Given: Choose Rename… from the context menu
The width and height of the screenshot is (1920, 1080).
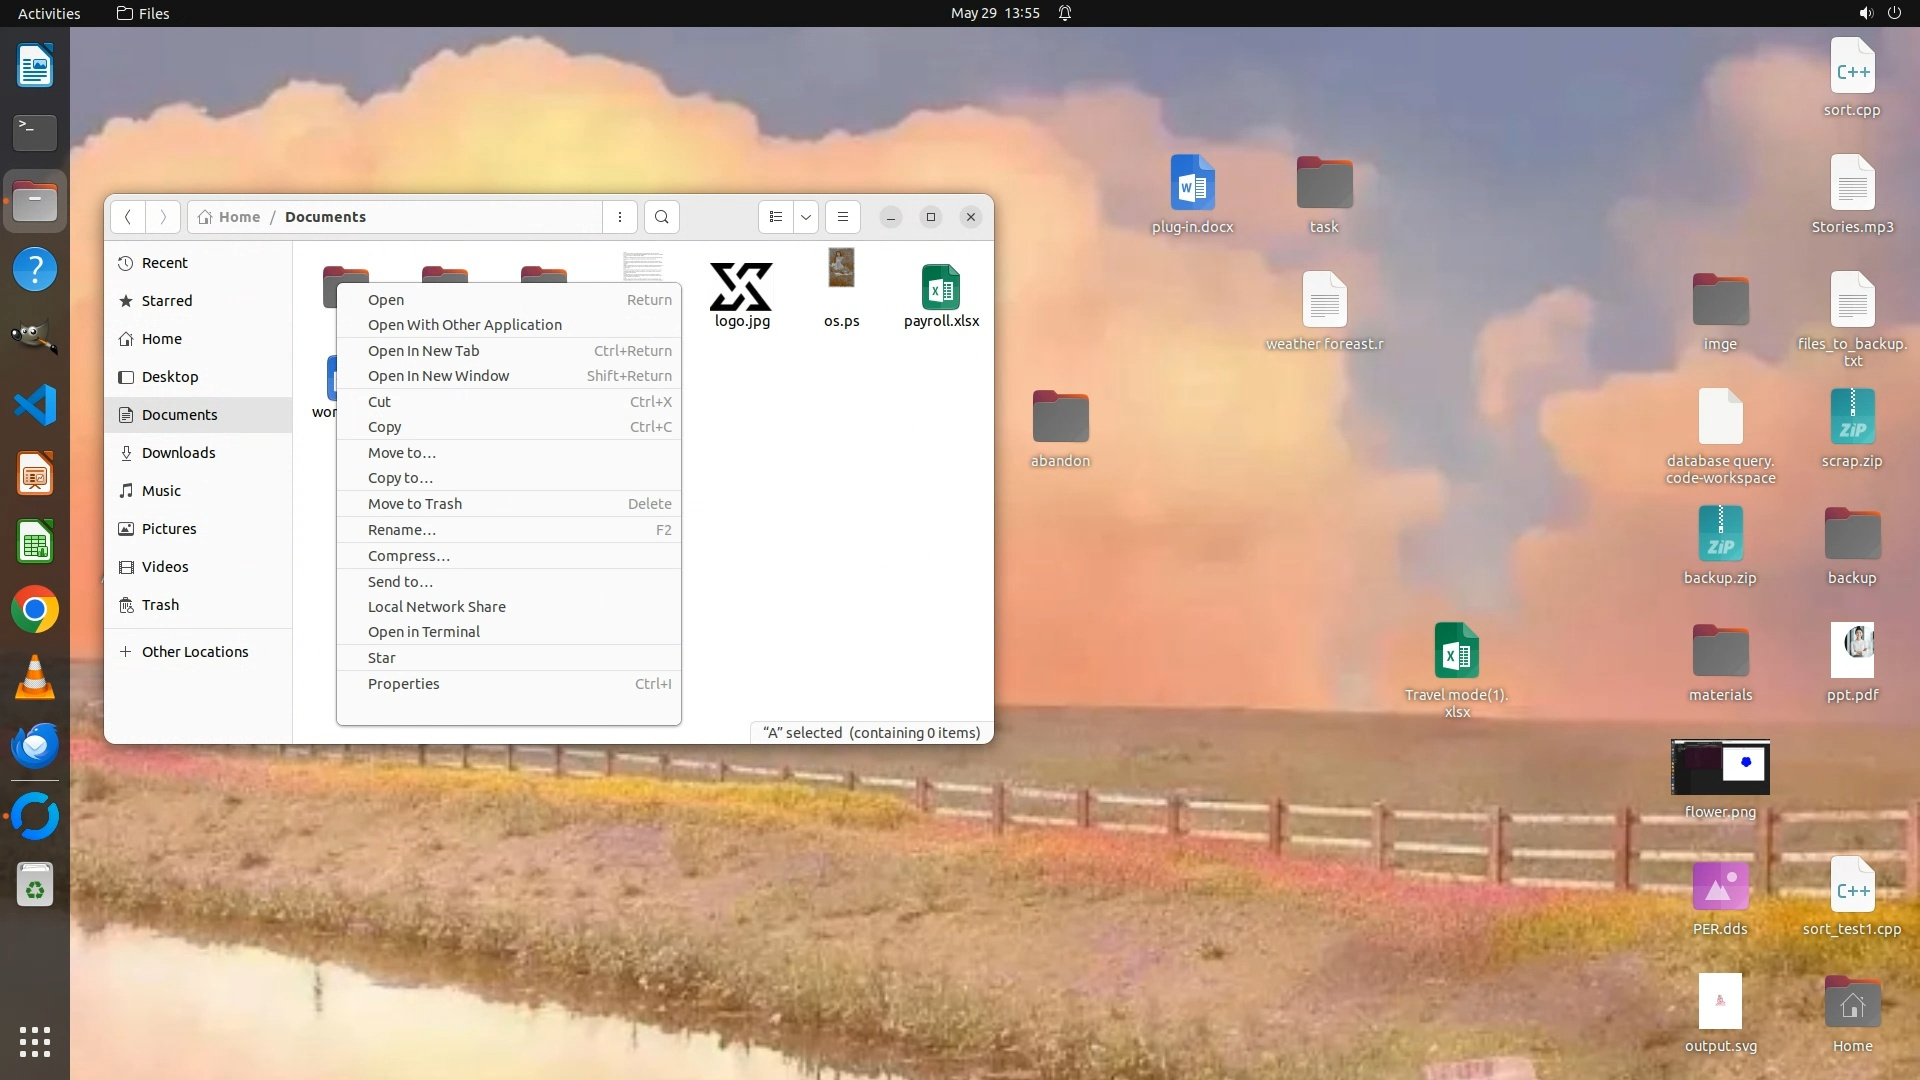Looking at the screenshot, I should click(x=402, y=530).
